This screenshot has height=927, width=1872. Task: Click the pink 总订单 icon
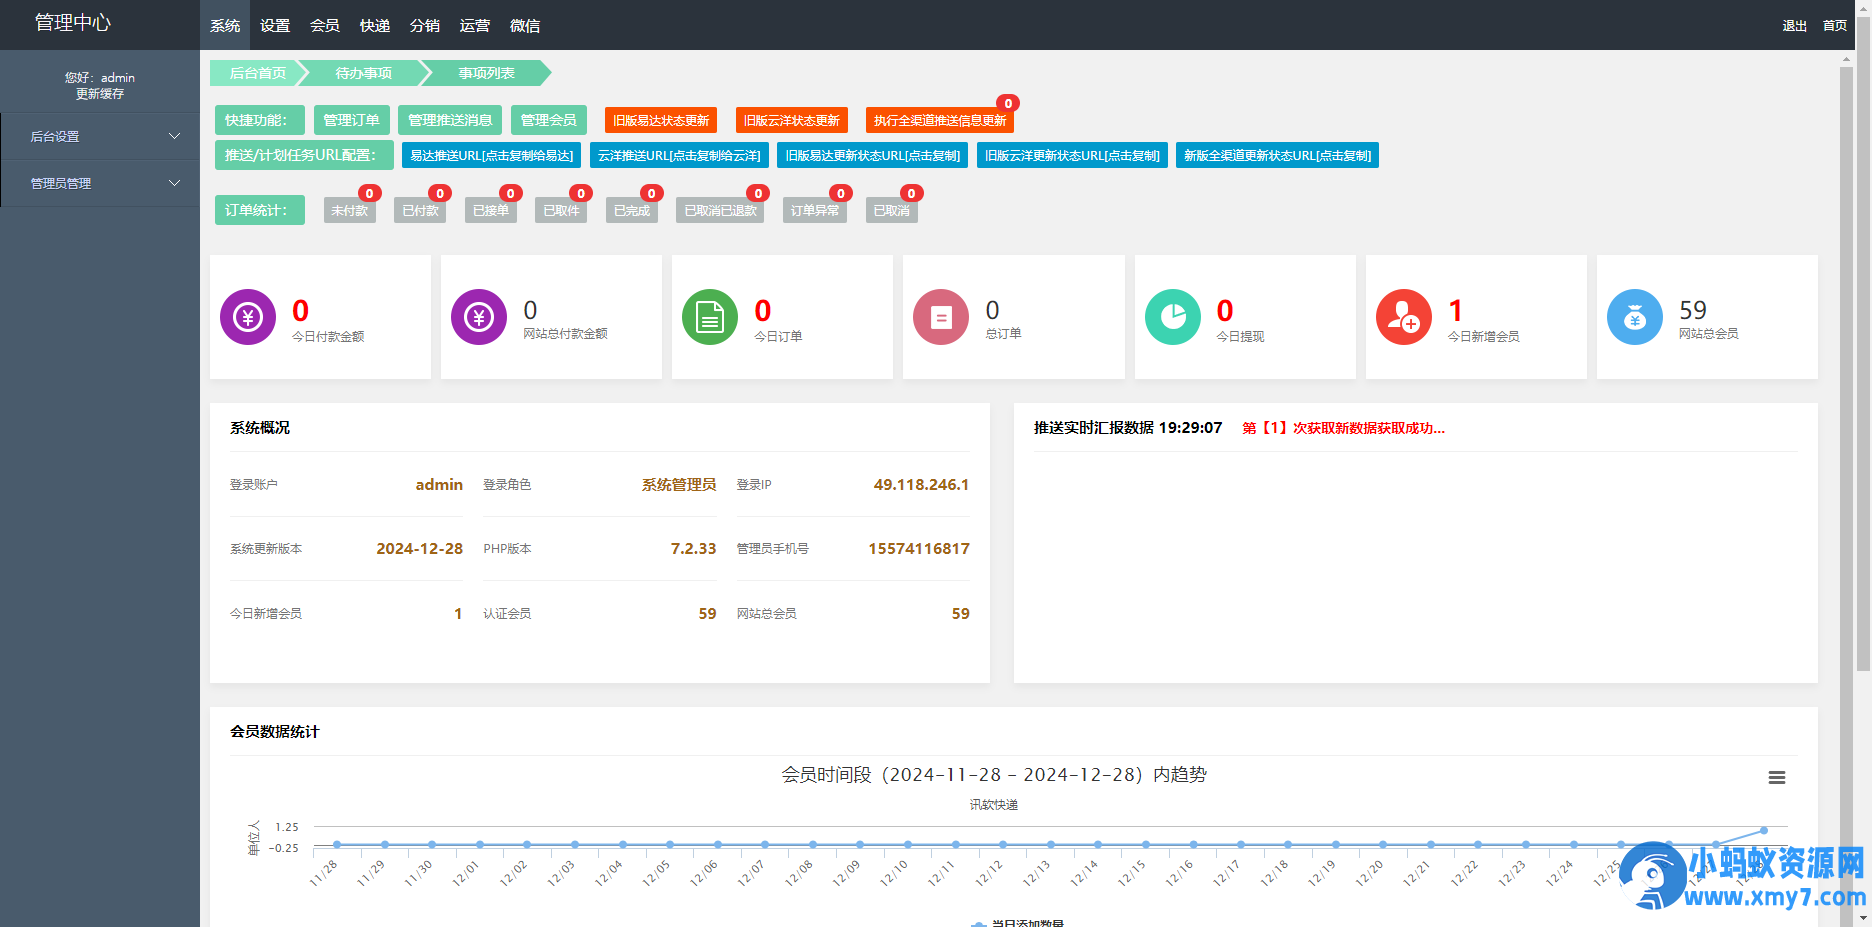[940, 317]
